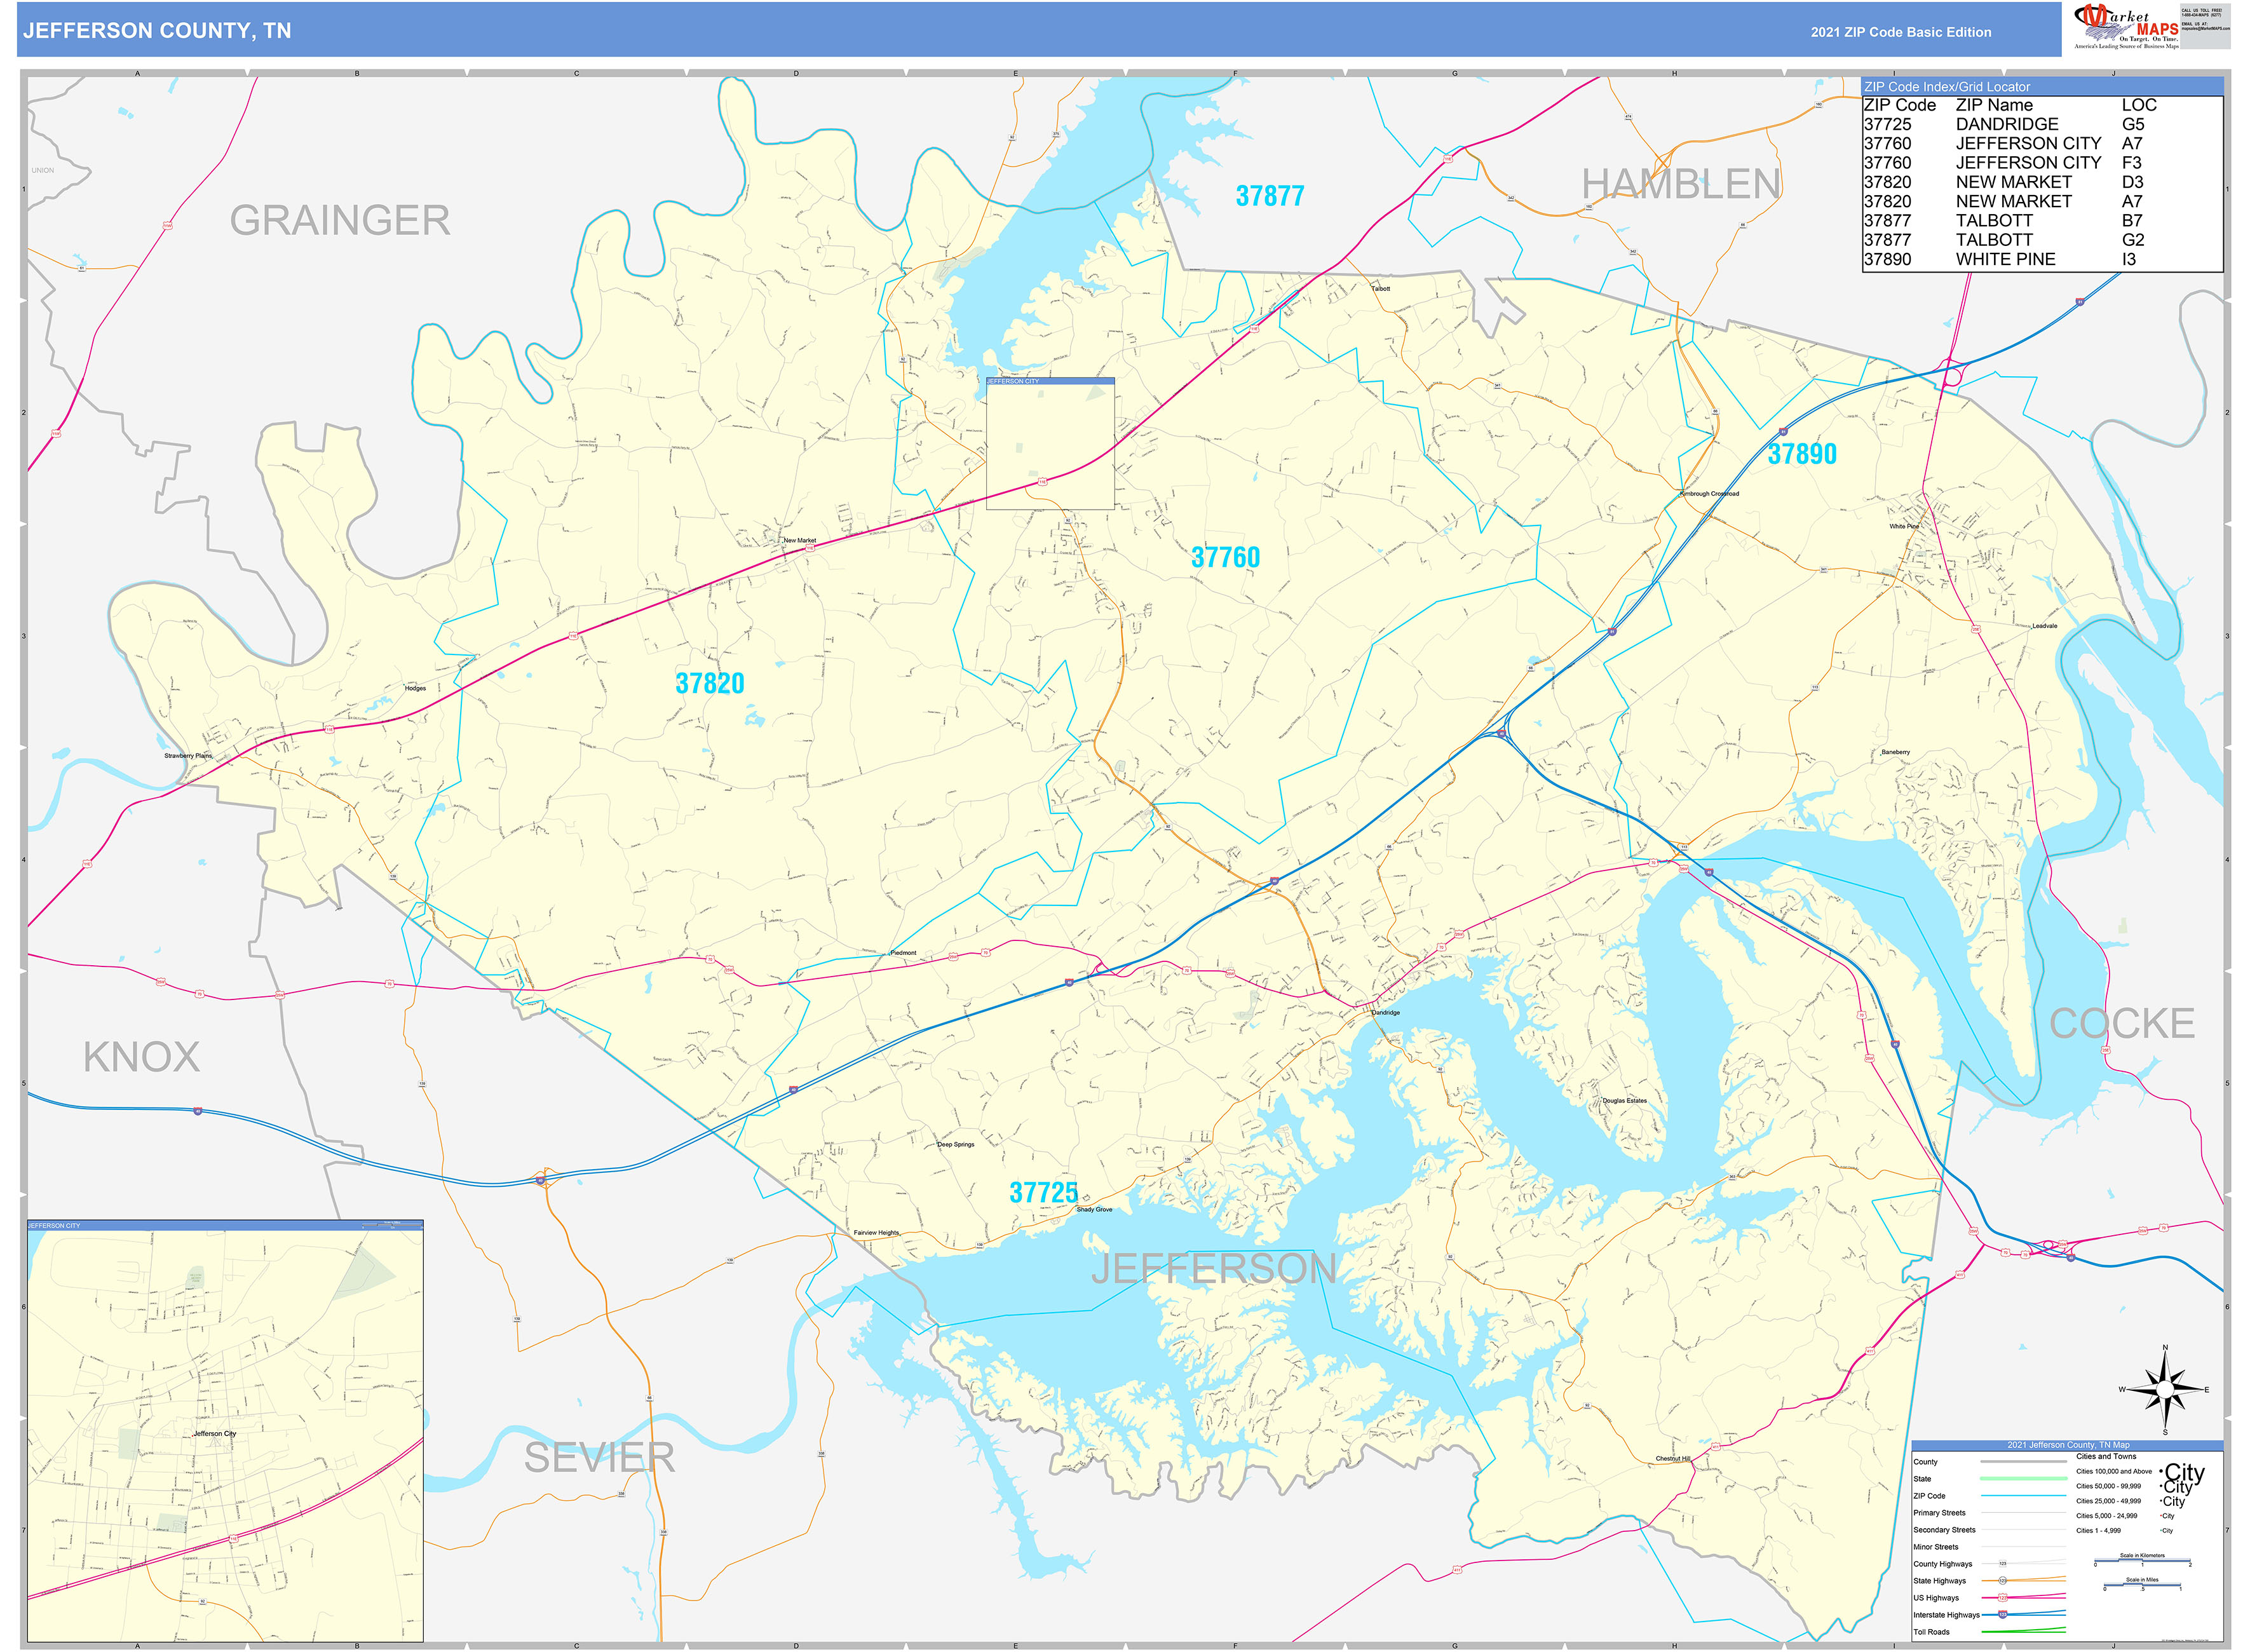The width and height of the screenshot is (2250, 1652).
Task: Click the Interstate Highways shield symbol in legend
Action: [2003, 1615]
